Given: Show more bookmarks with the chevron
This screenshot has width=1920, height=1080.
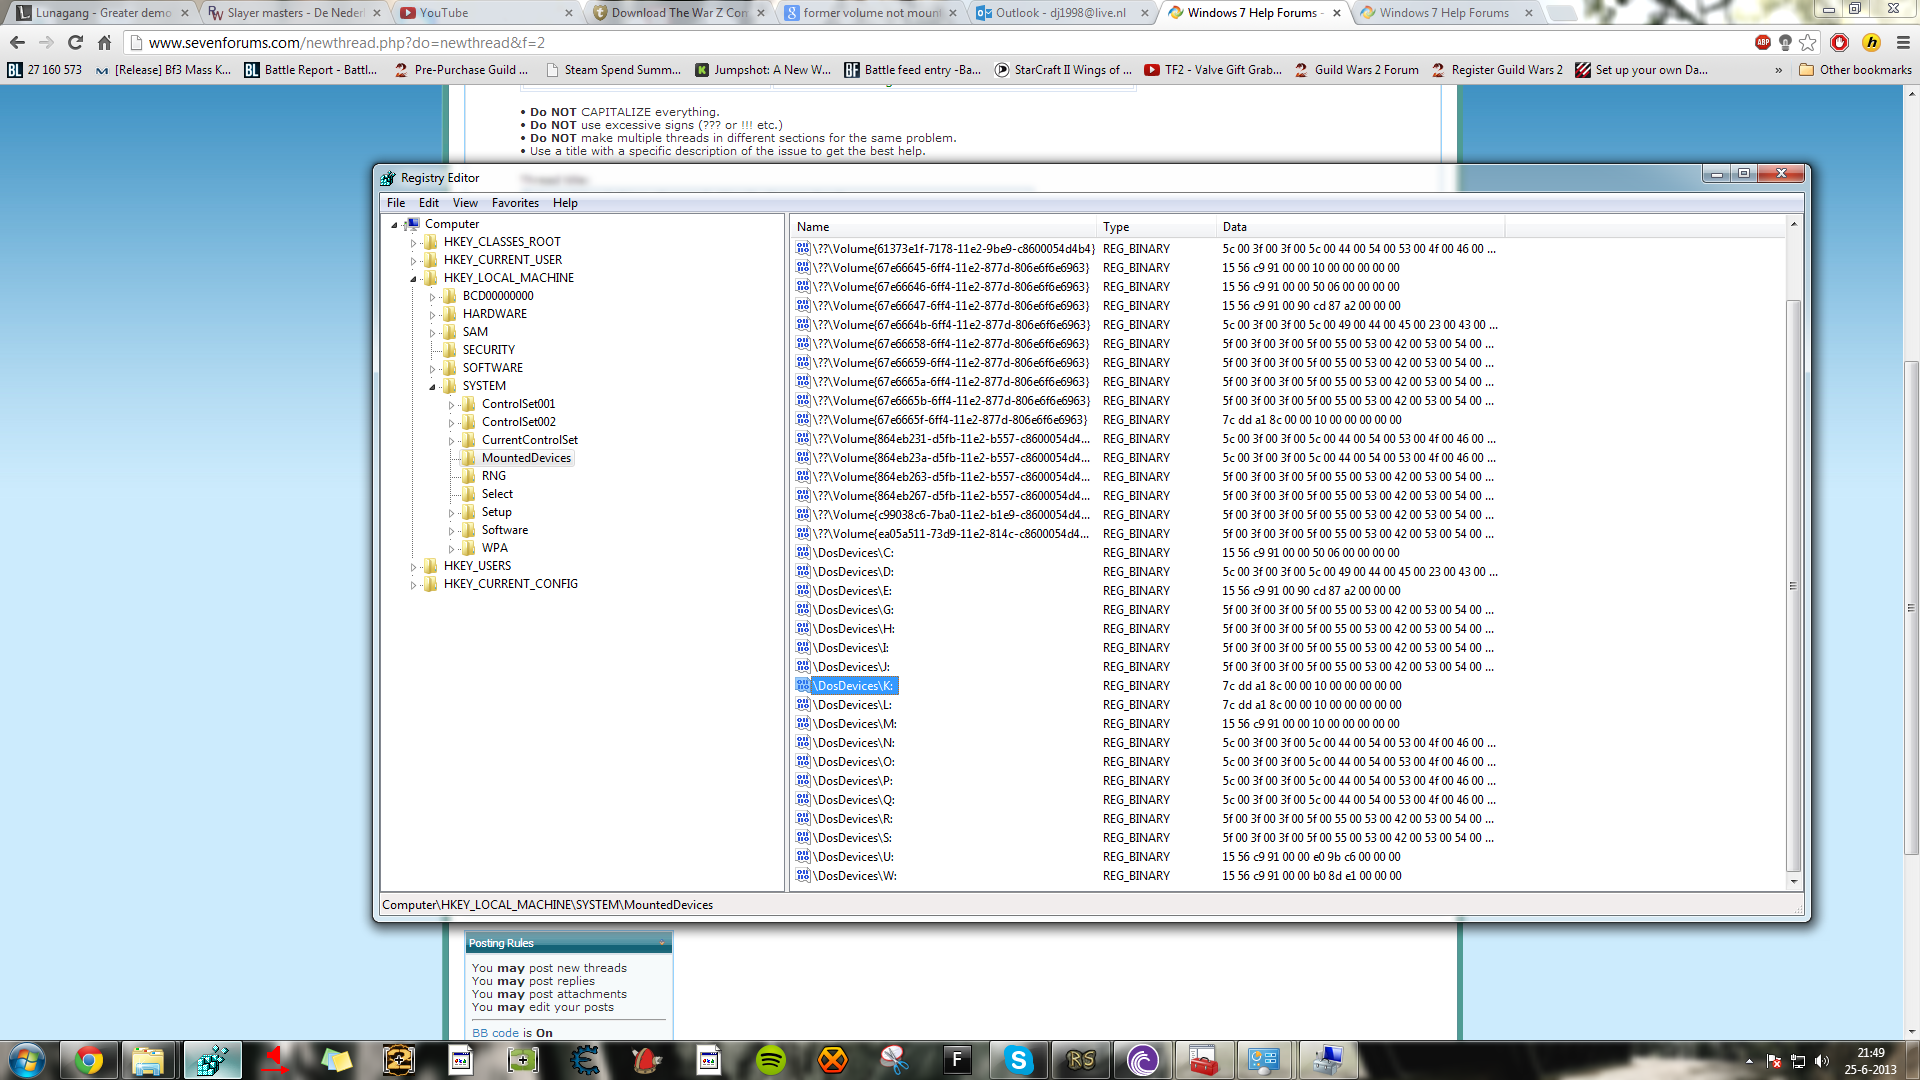Looking at the screenshot, I should click(x=1778, y=70).
